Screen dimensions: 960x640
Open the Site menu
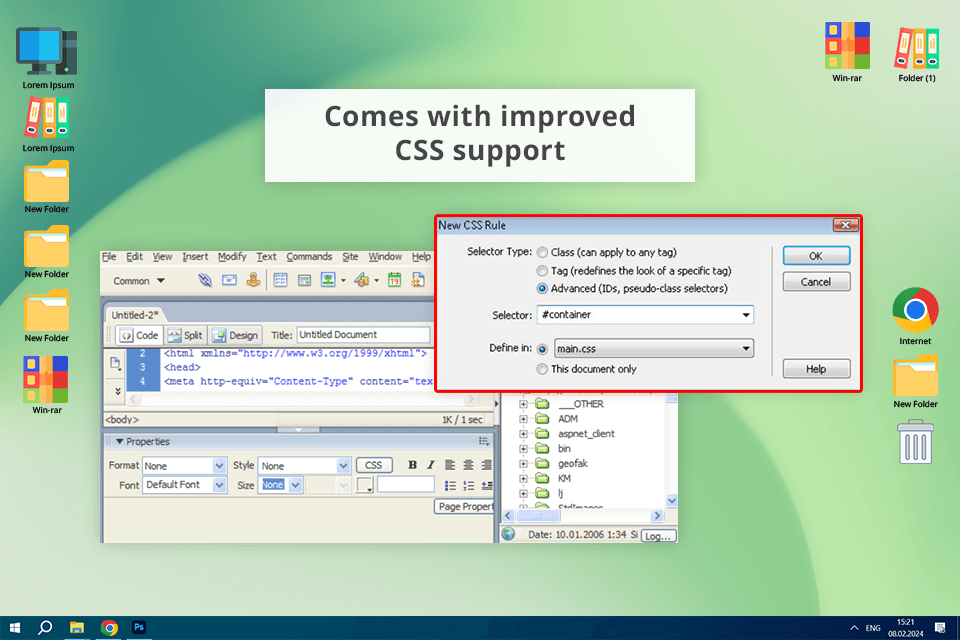(x=350, y=257)
